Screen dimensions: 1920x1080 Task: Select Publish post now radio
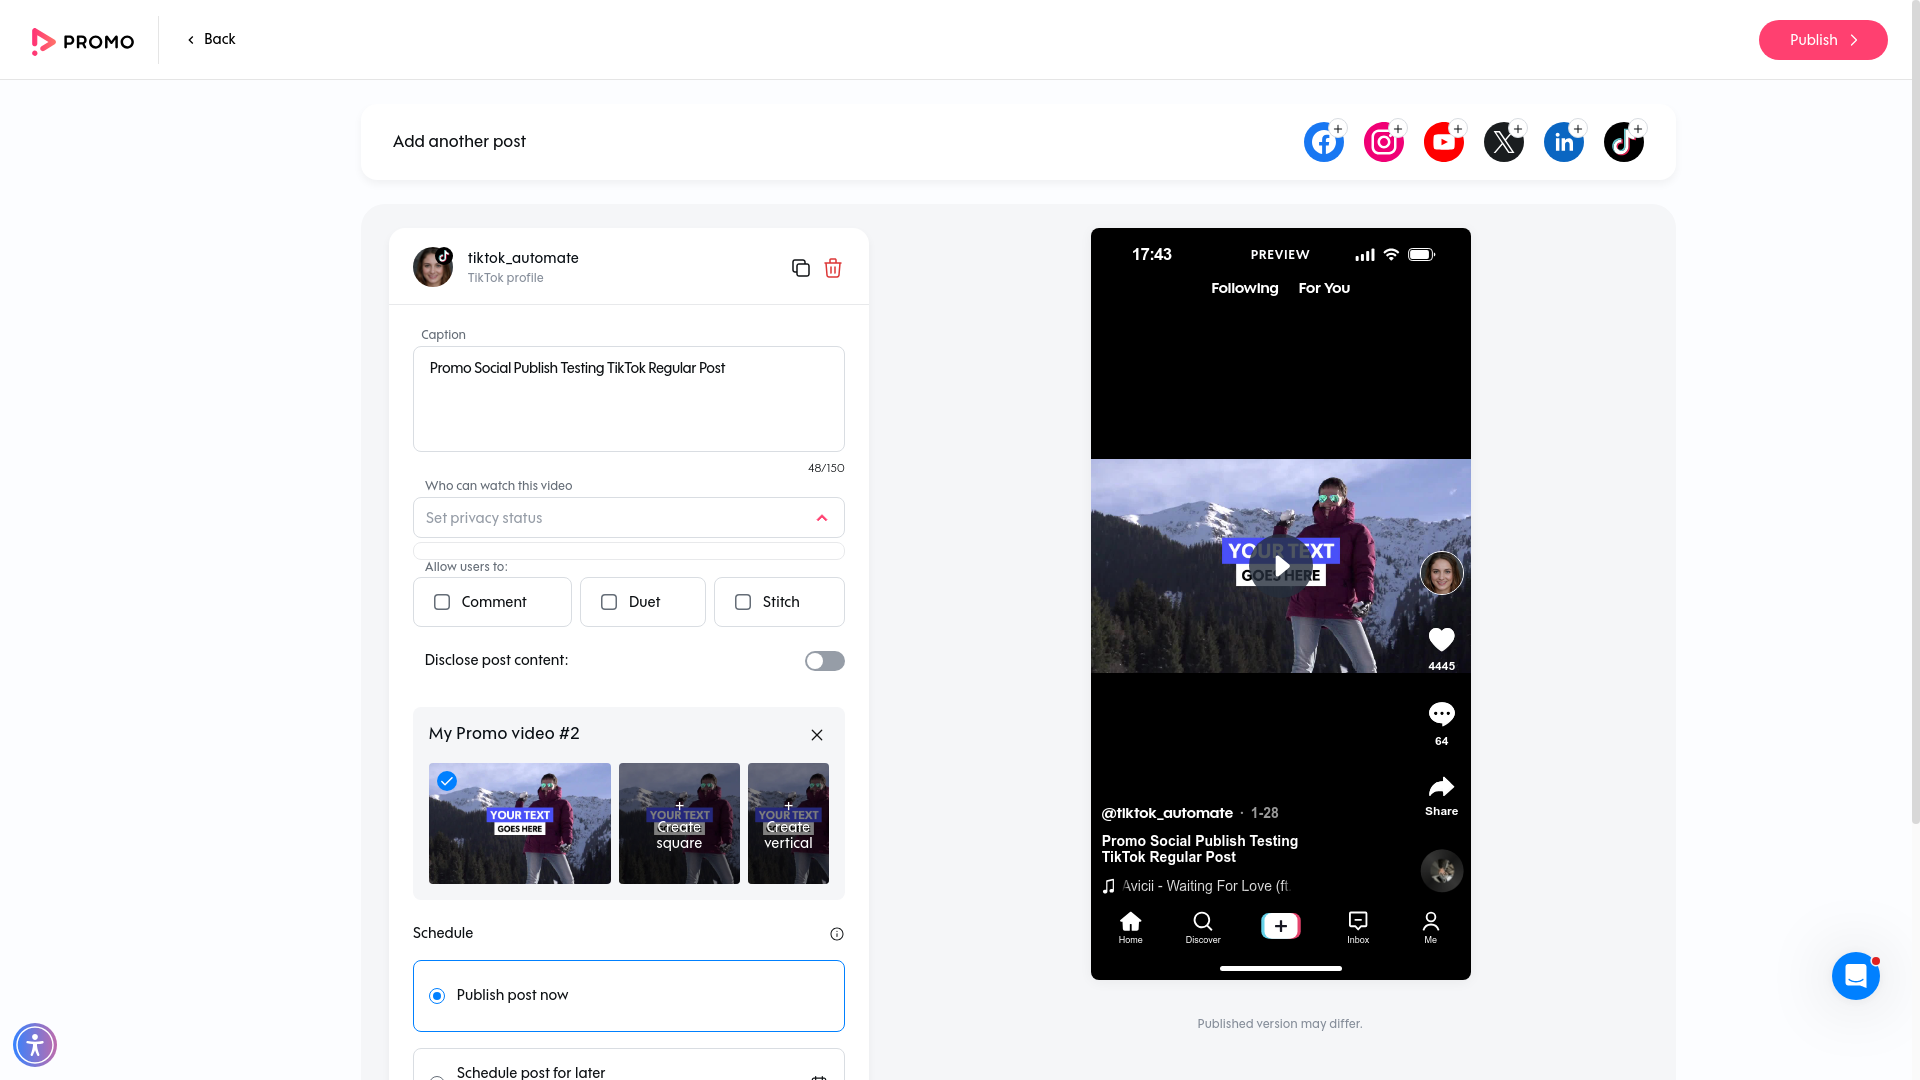click(437, 996)
